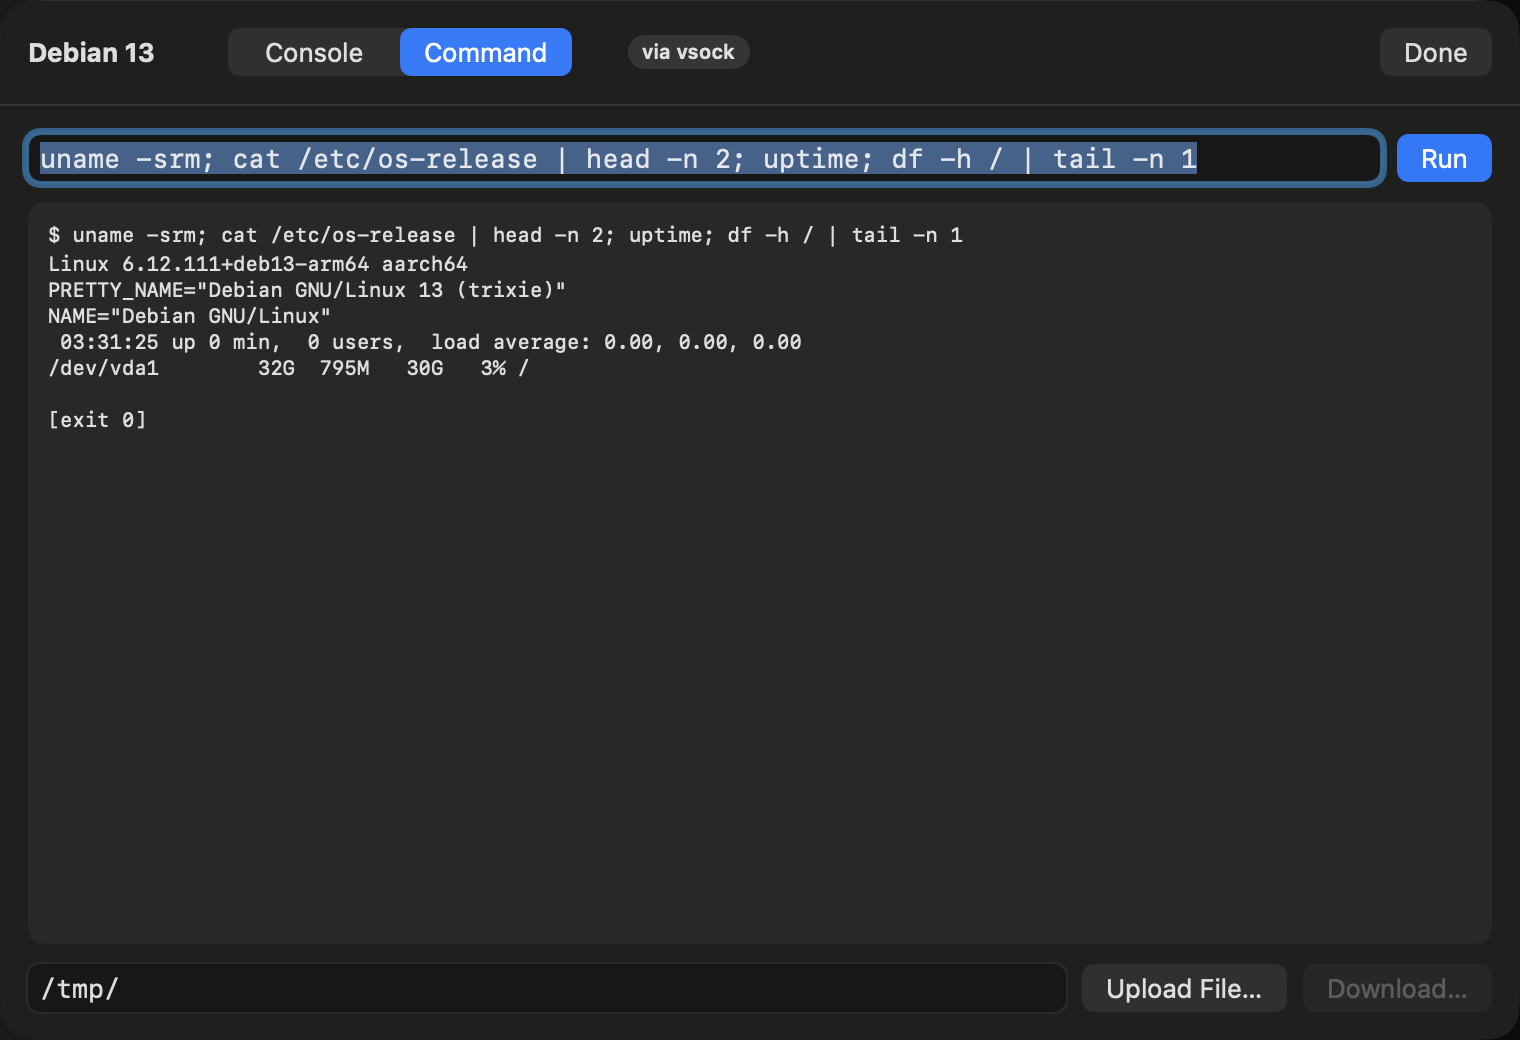Click the '[exit 0]' status line

pyautogui.click(x=97, y=420)
